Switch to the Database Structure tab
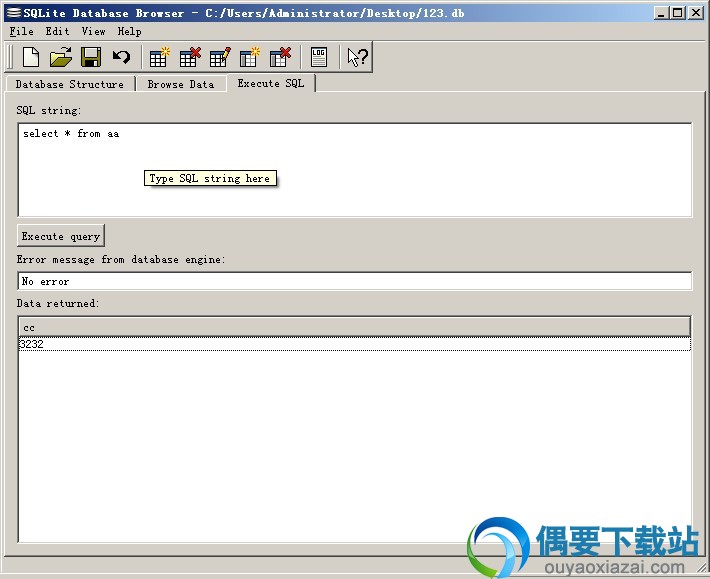The image size is (710, 579). 70,84
